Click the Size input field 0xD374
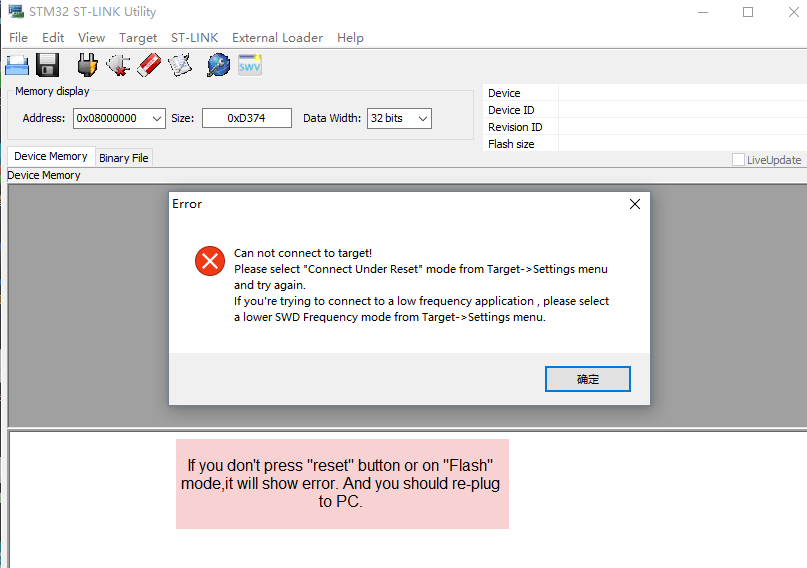Screen dimensions: 807x568 247,118
